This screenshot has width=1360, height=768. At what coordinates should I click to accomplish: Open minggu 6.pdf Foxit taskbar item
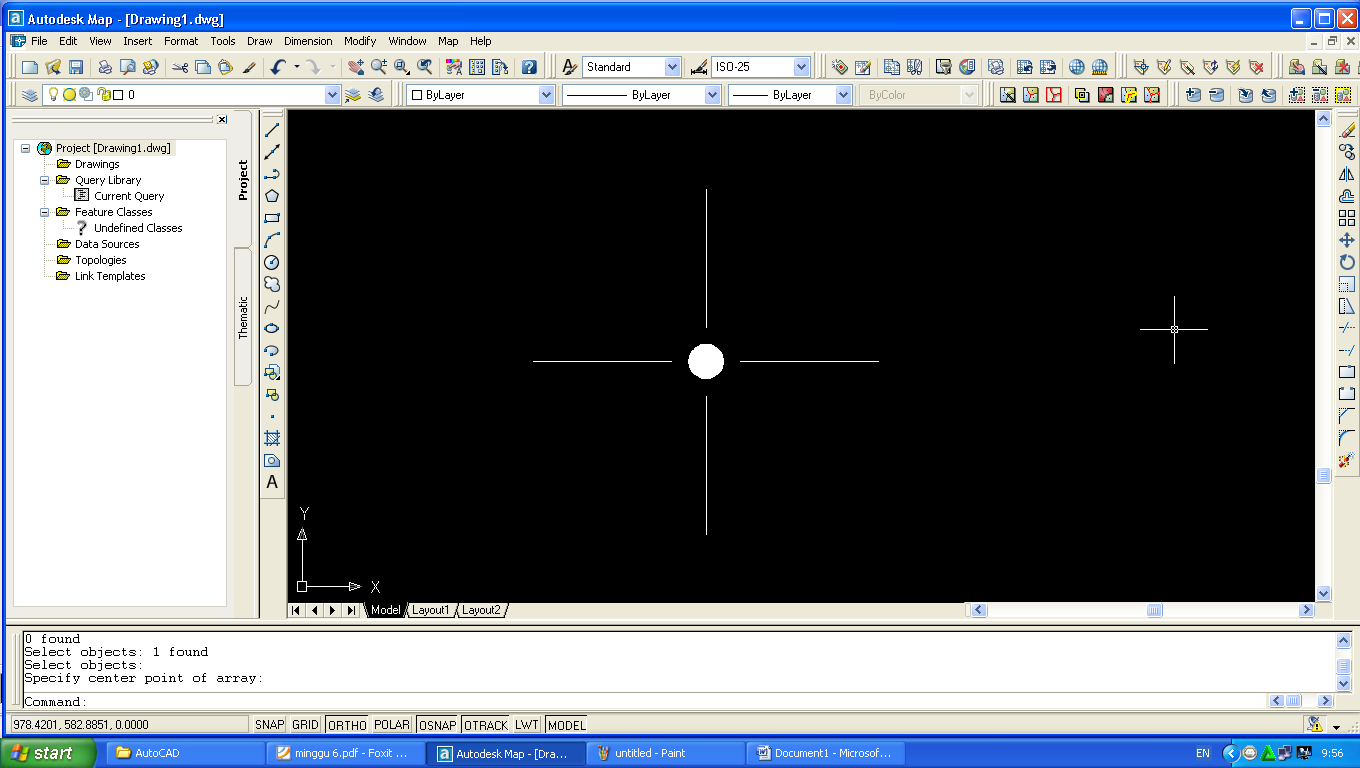(346, 753)
